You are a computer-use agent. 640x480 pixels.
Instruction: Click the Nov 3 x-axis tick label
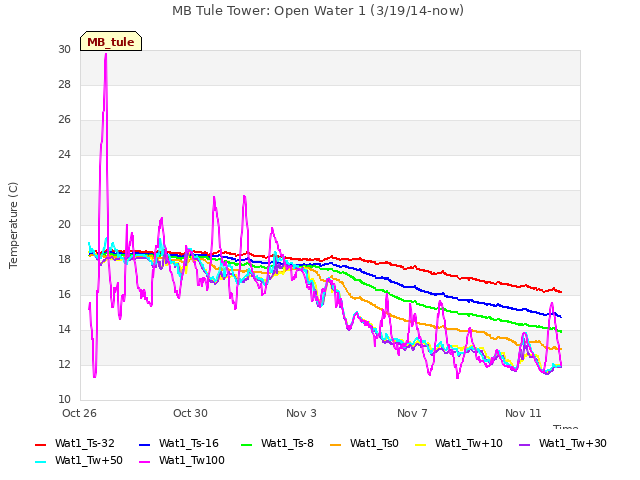click(x=301, y=413)
